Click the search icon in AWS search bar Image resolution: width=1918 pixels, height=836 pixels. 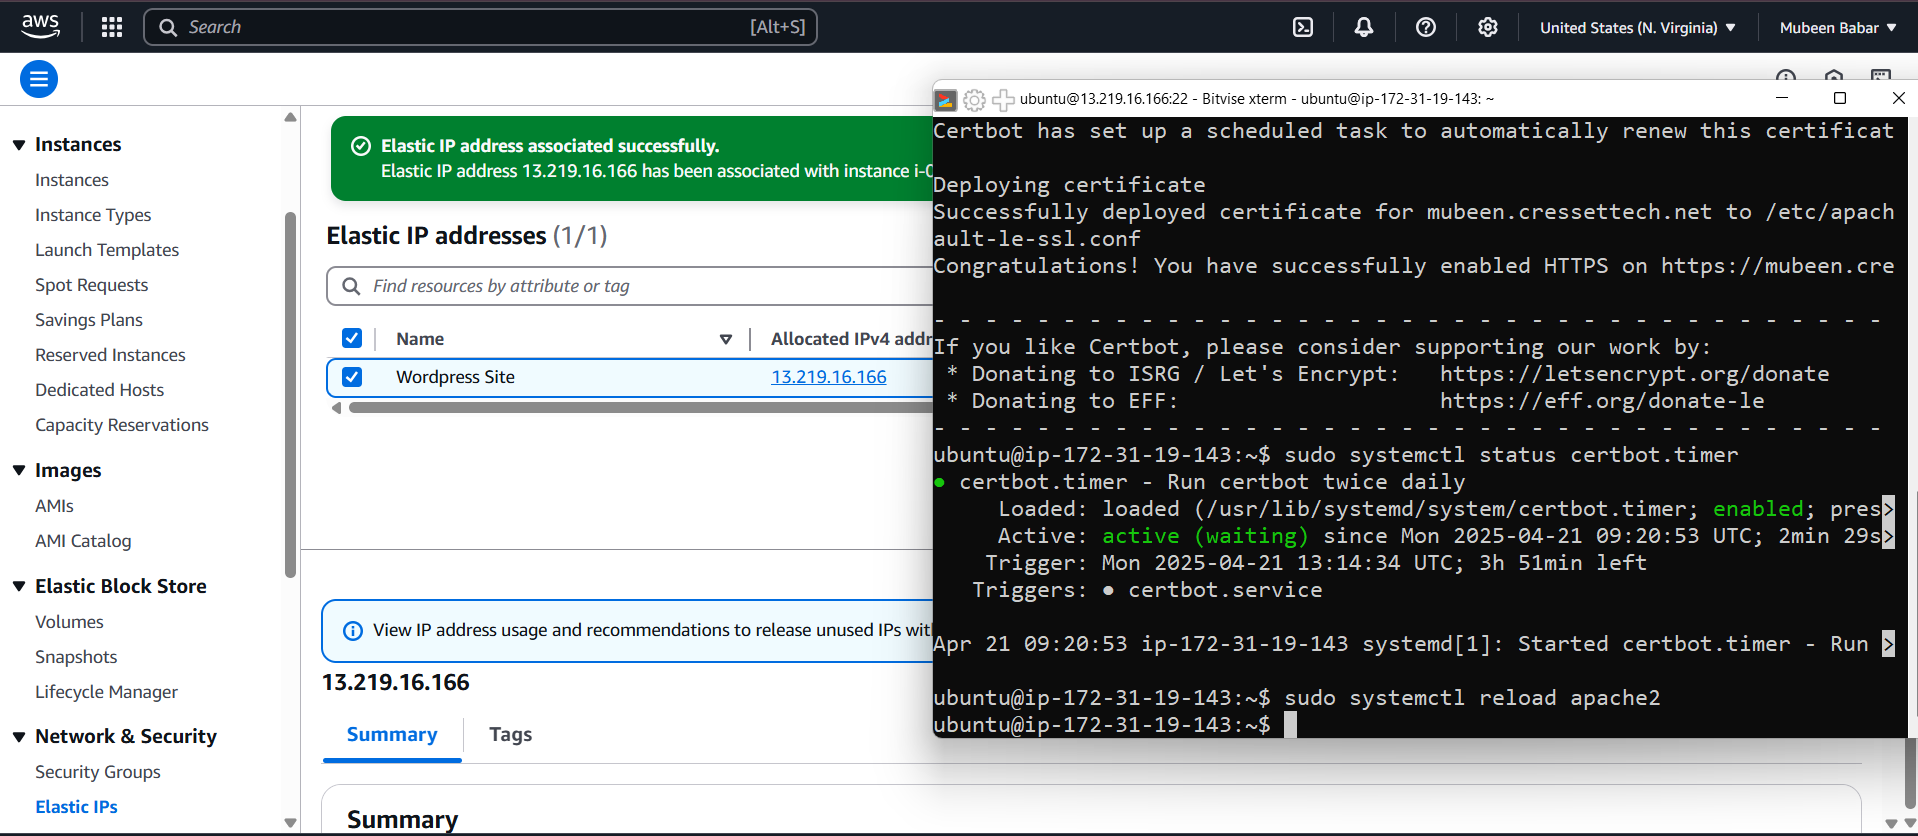168,27
